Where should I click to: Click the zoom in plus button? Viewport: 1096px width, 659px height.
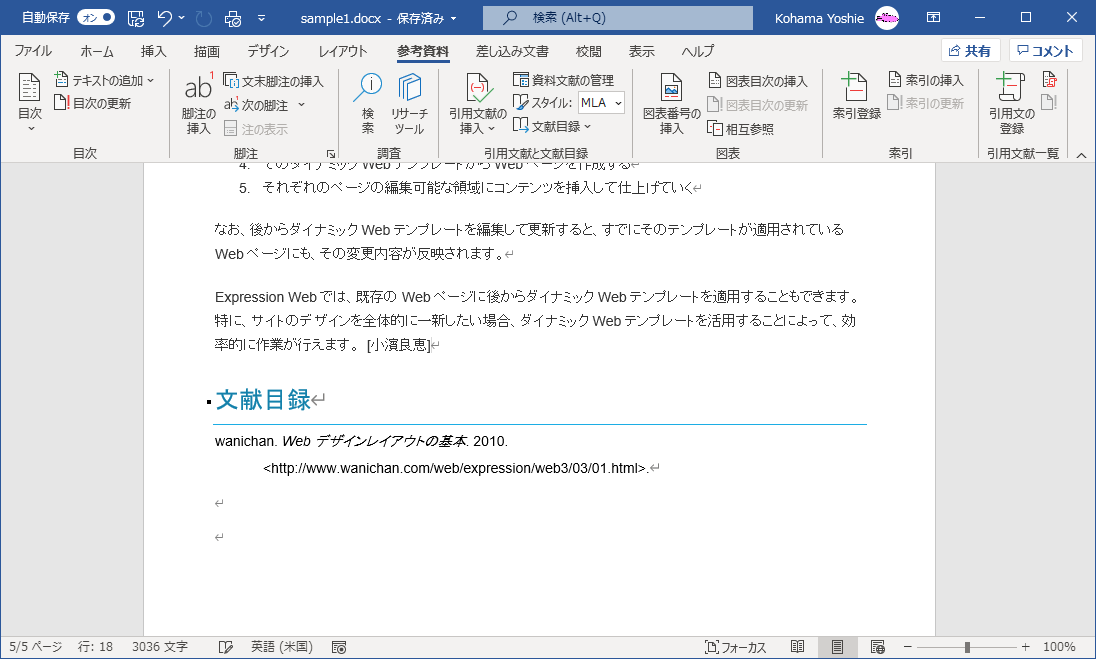point(1025,647)
